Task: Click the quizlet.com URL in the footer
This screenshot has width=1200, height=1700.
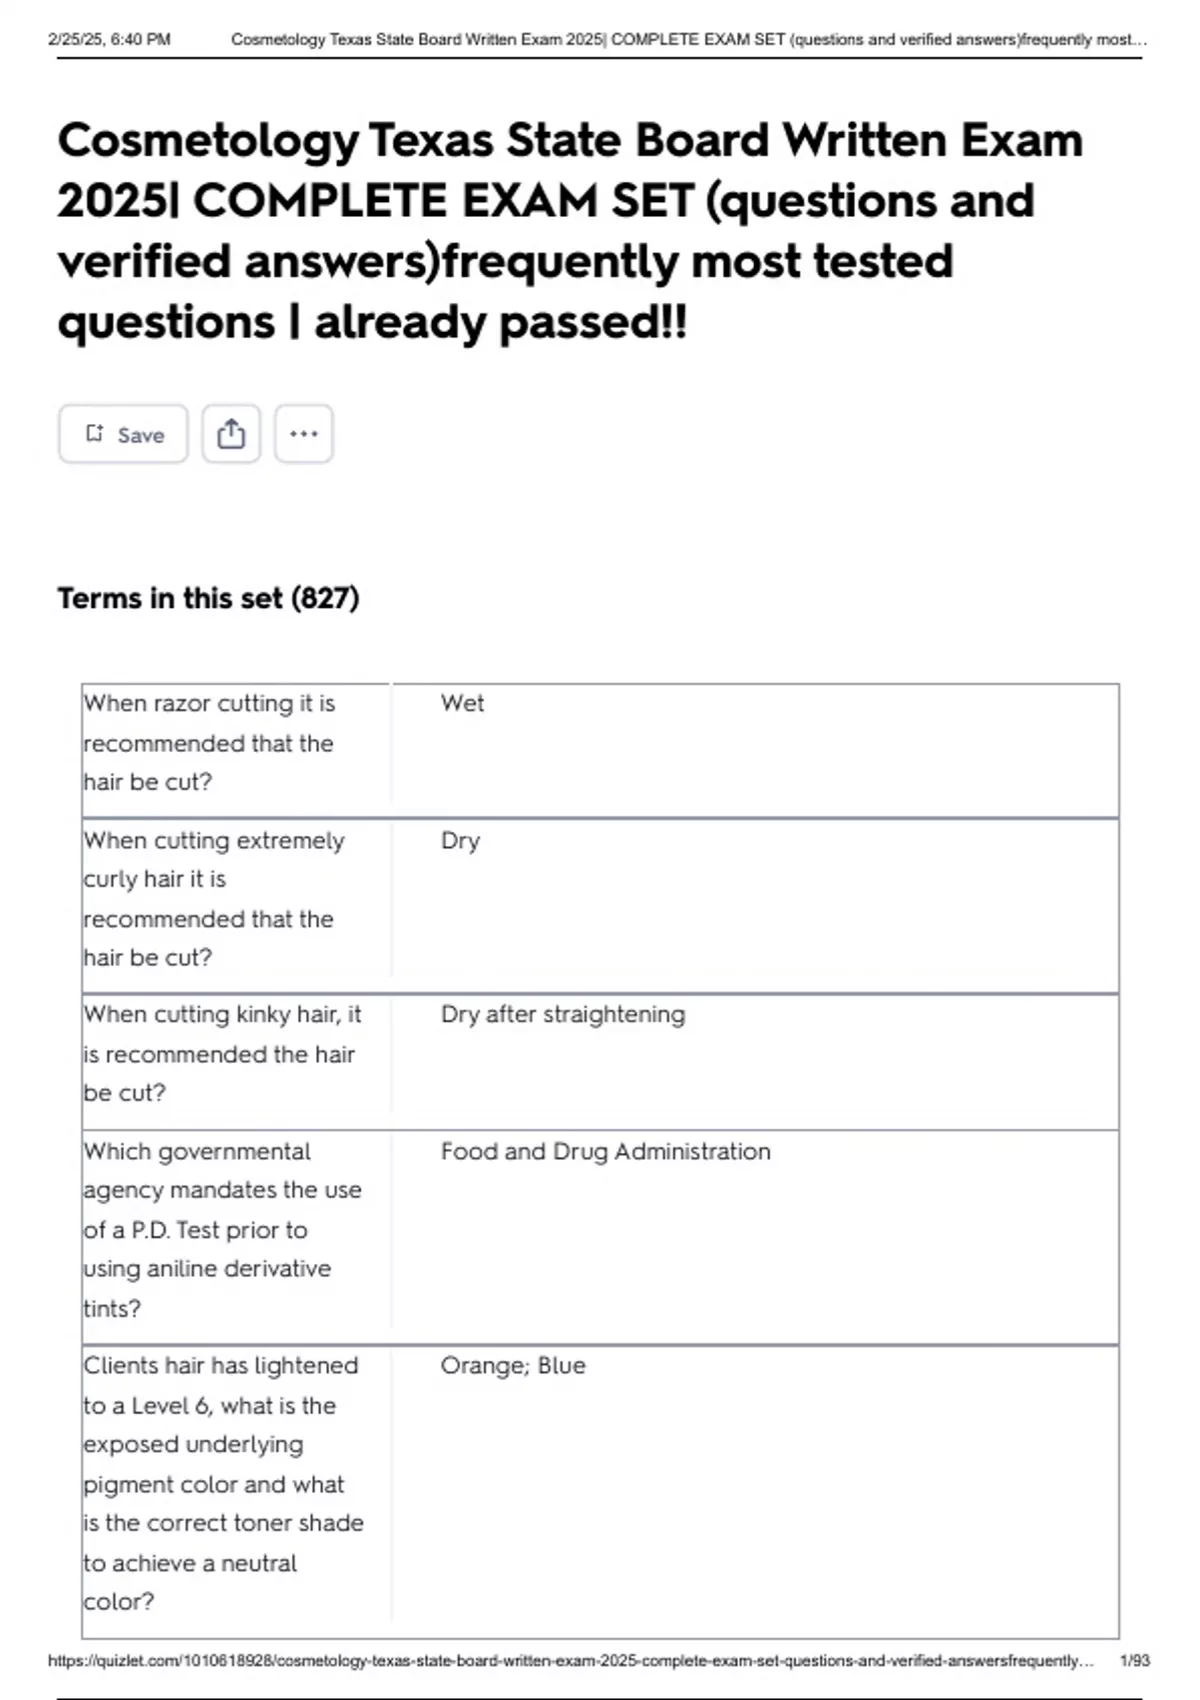Action: (570, 1661)
